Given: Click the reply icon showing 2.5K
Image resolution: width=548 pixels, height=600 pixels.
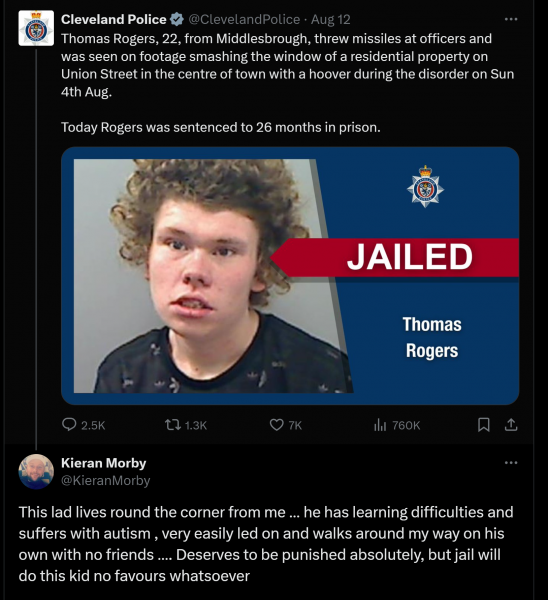Looking at the screenshot, I should [x=69, y=425].
